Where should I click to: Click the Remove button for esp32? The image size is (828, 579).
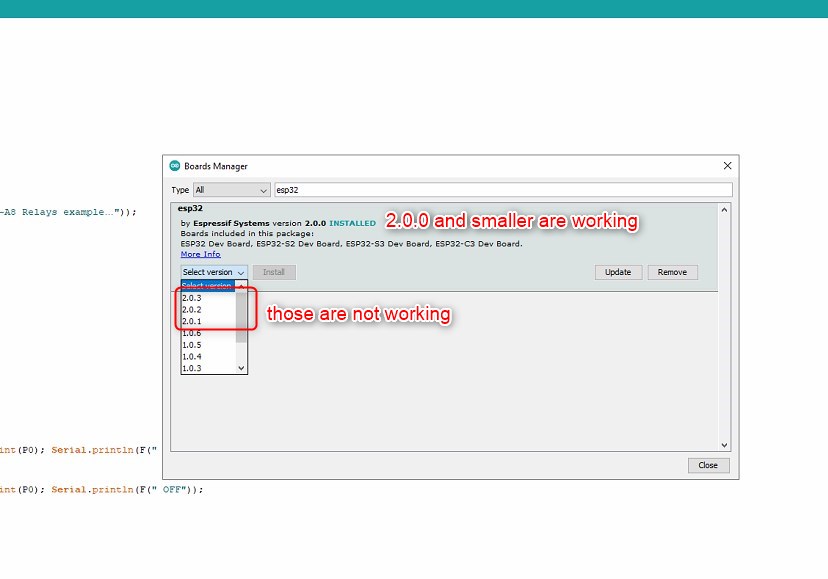point(672,272)
